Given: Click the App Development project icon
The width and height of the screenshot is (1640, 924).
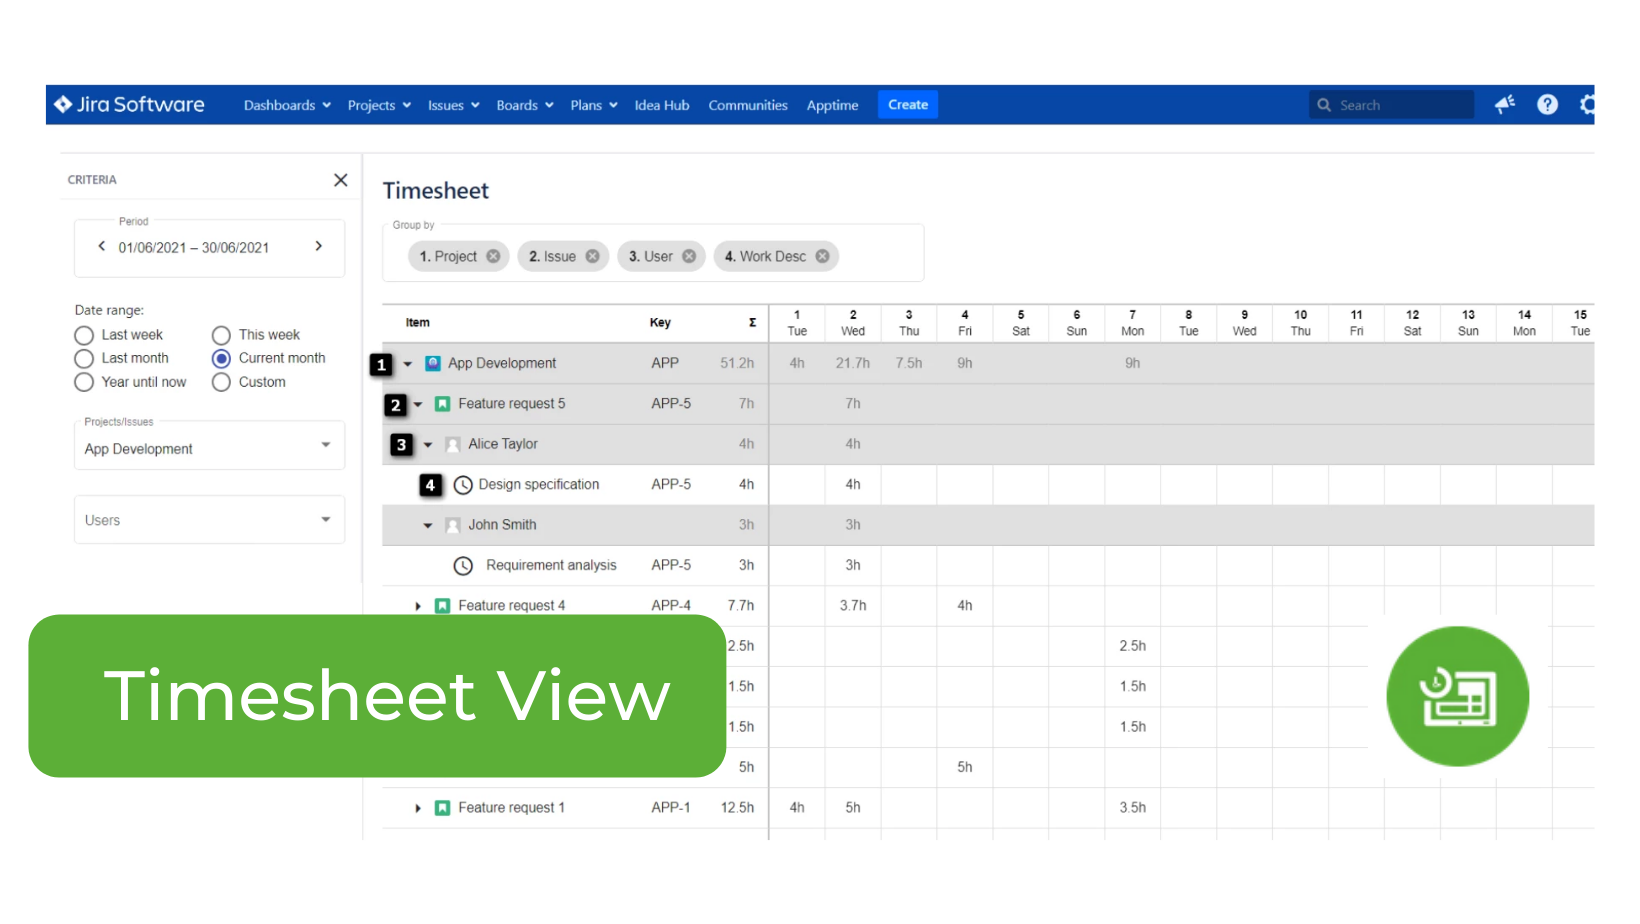Looking at the screenshot, I should [433, 363].
